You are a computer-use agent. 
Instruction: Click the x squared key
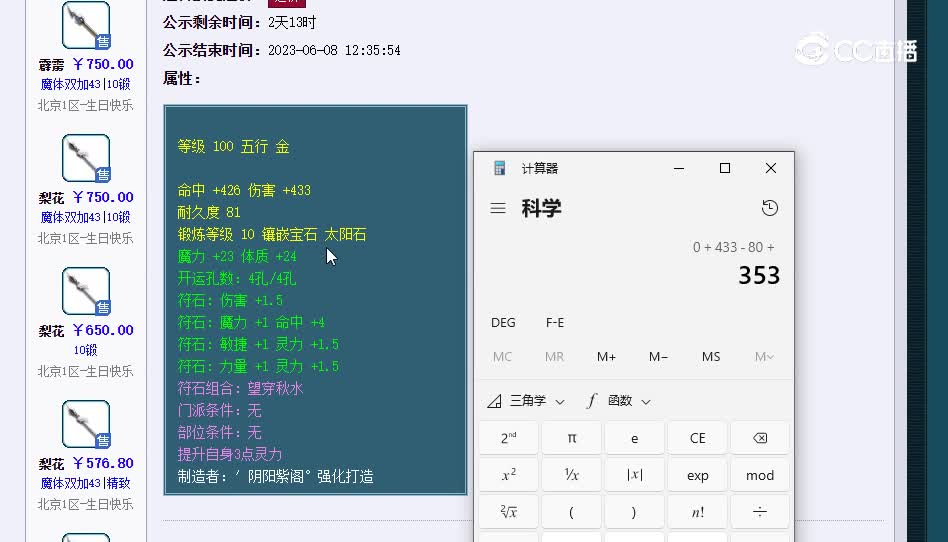click(x=508, y=475)
